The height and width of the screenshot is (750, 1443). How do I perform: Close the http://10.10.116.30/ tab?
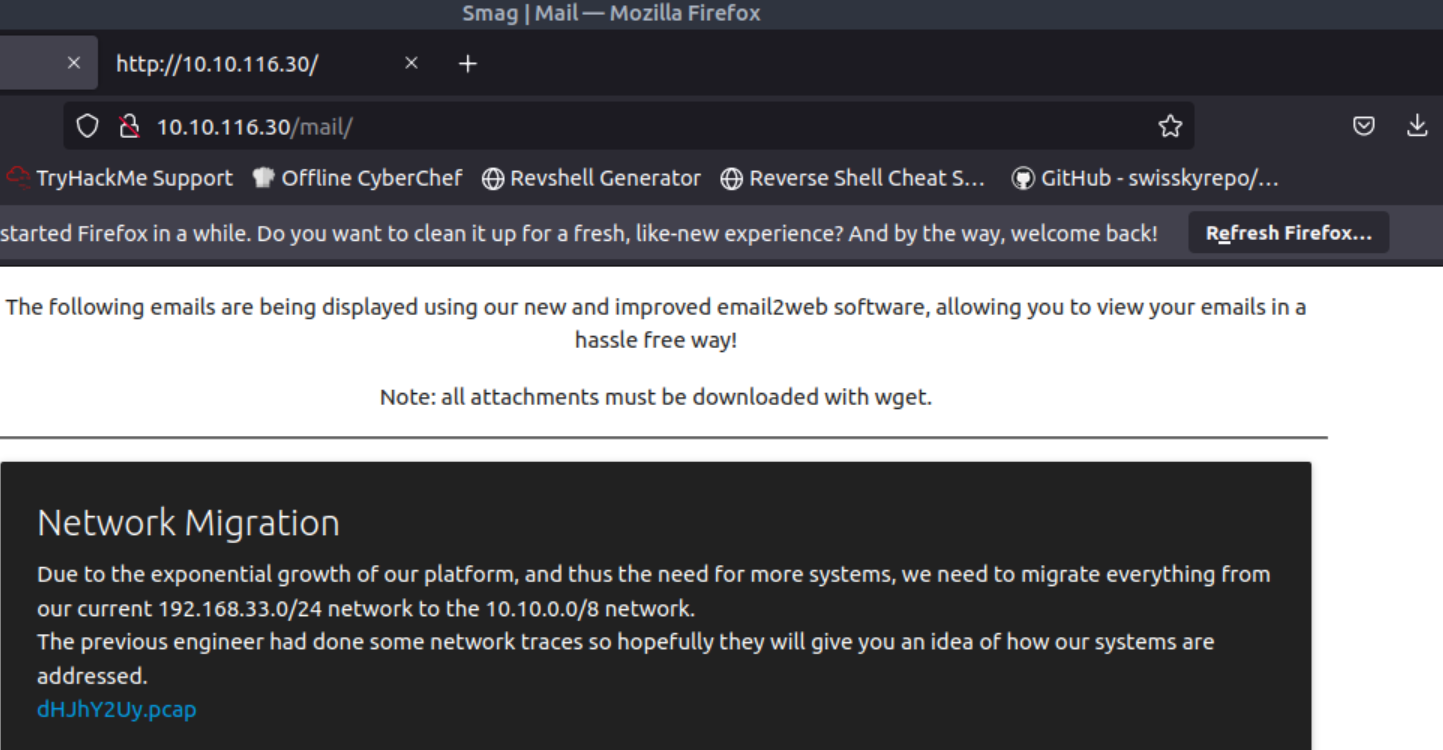pos(411,64)
